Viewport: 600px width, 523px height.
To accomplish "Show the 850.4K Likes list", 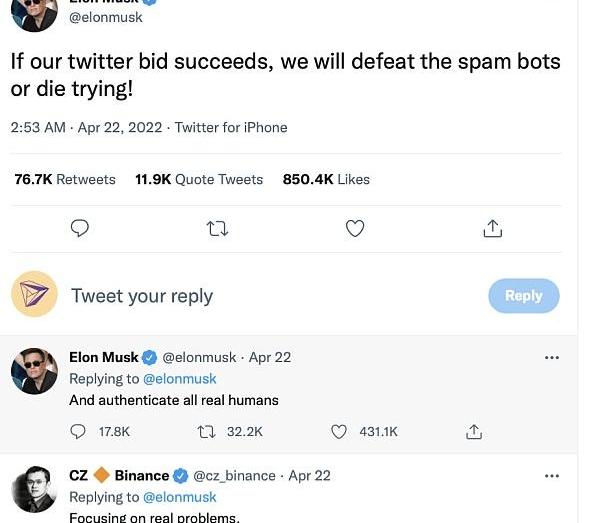I will [326, 180].
